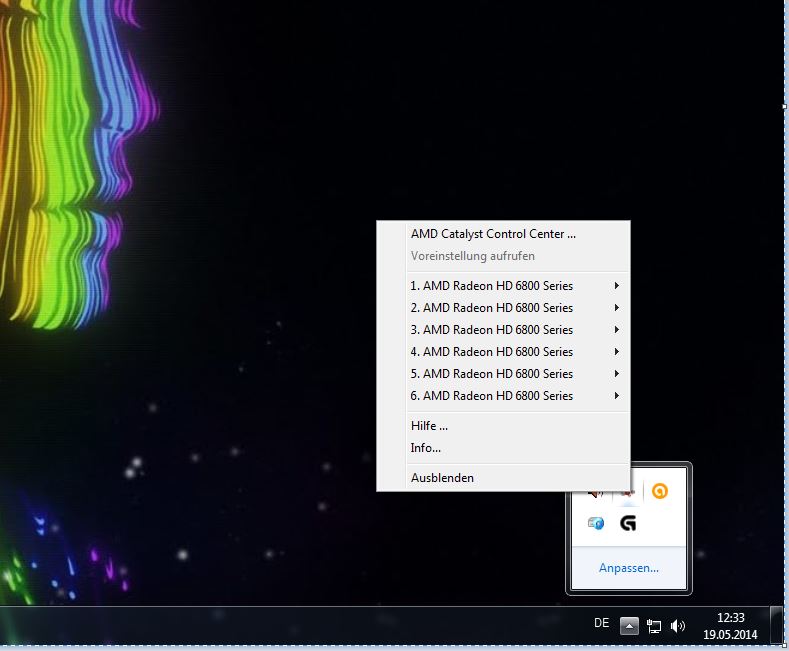Click the Show desktop button at the taskbar's end
The height and width of the screenshot is (651, 789).
[x=776, y=625]
